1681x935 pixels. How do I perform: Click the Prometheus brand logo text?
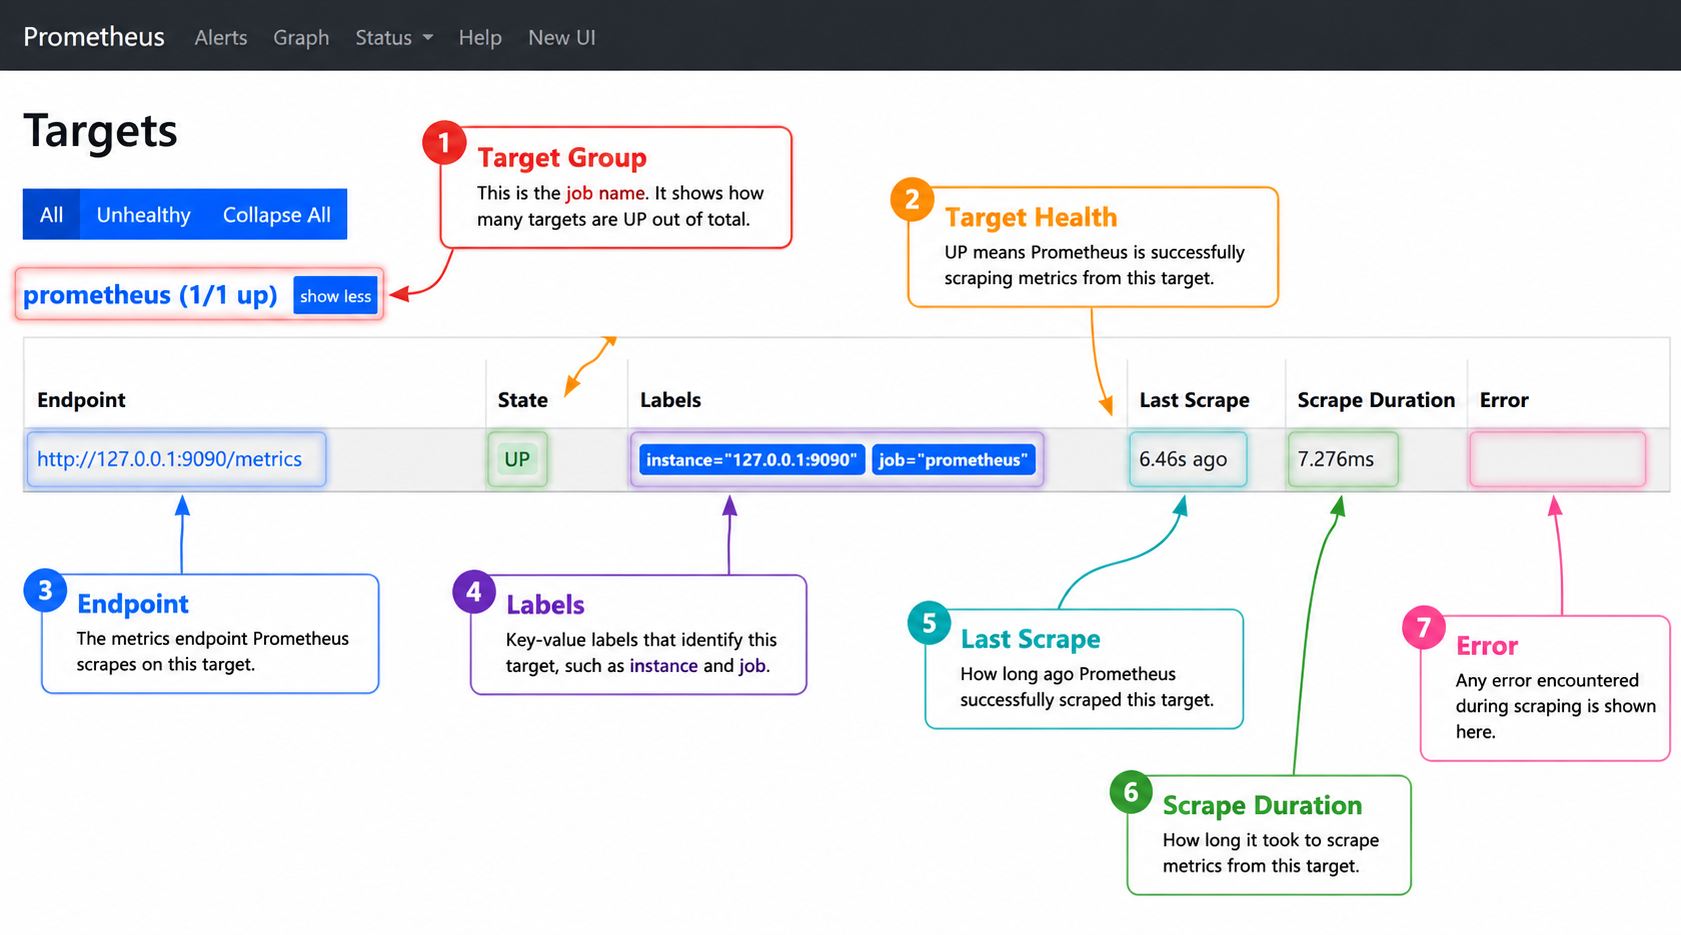[x=93, y=37]
